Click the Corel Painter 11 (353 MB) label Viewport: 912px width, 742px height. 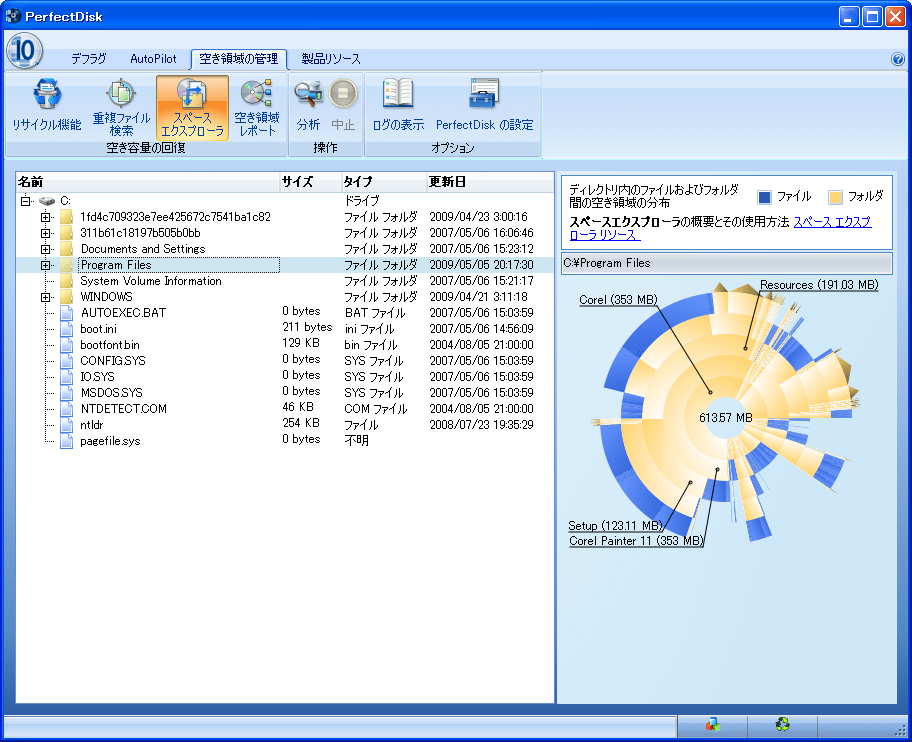click(x=636, y=541)
